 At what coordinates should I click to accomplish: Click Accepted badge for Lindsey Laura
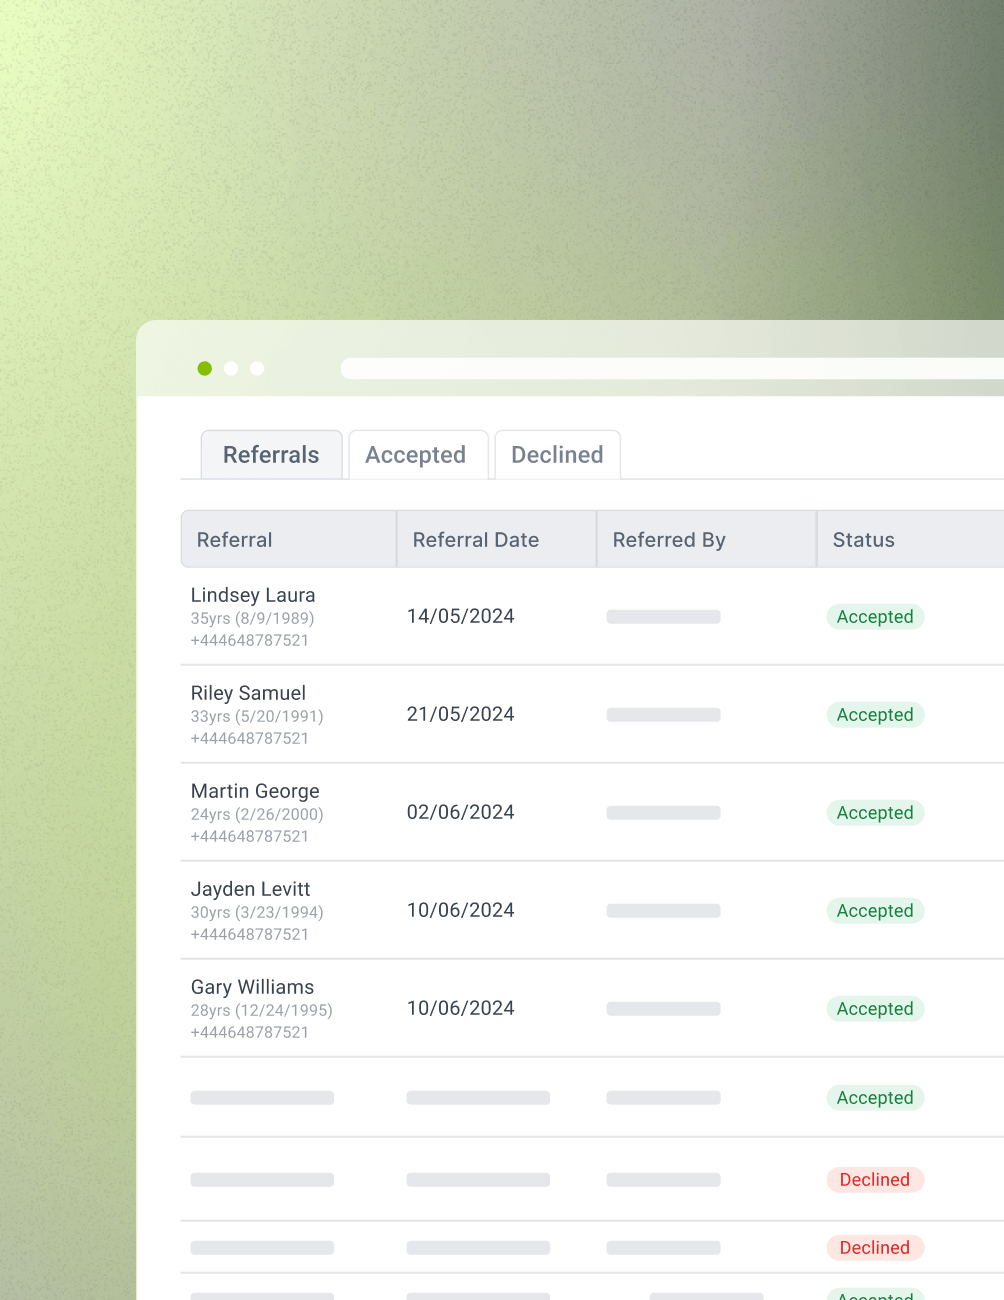click(x=875, y=617)
